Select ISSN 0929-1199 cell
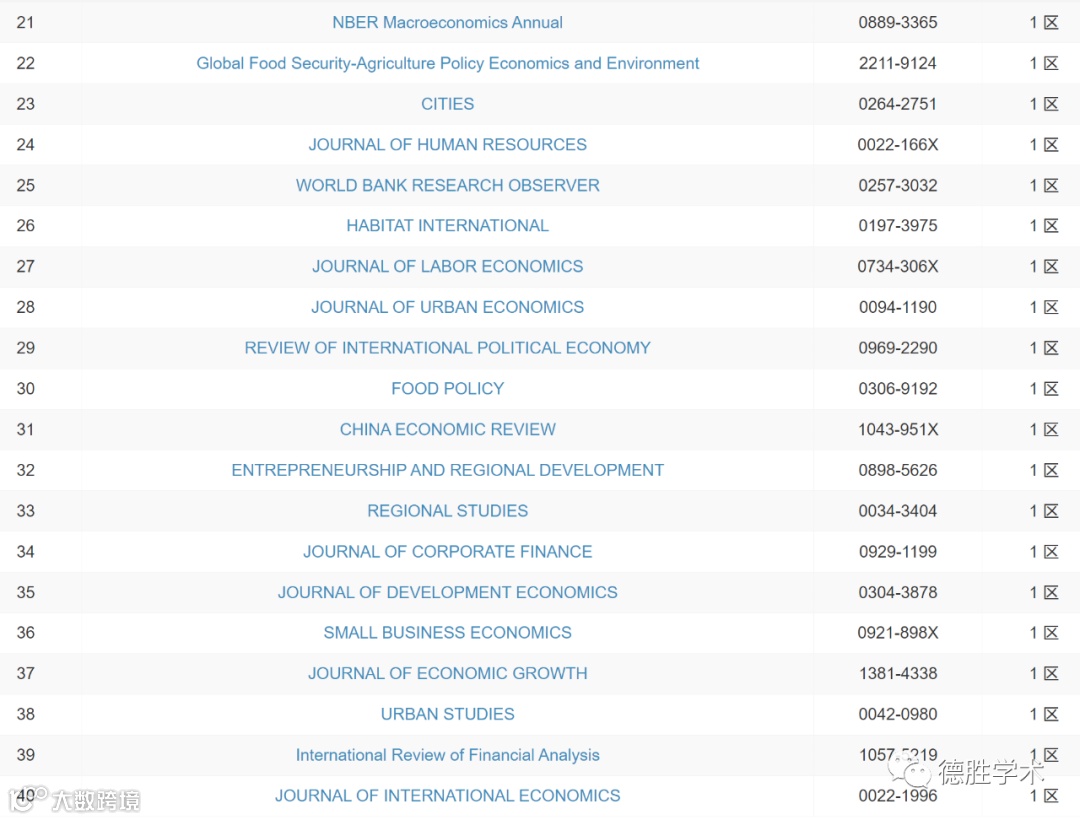This screenshot has height=820, width=1080. click(897, 551)
